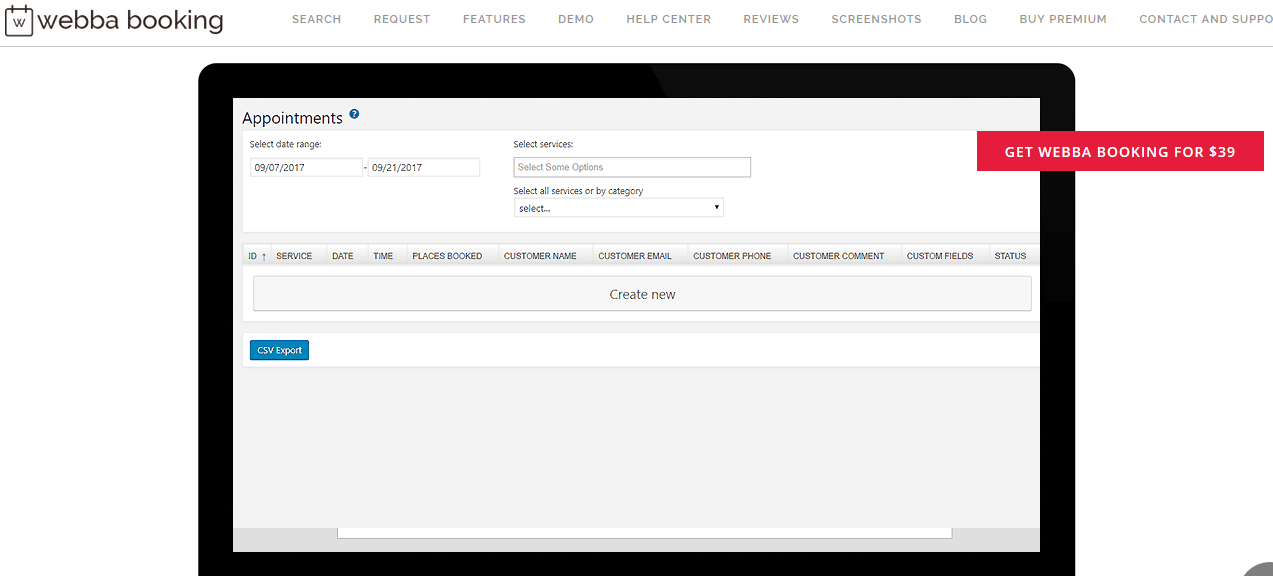
Task: Sort table by the ID column arrow
Action: tap(264, 256)
